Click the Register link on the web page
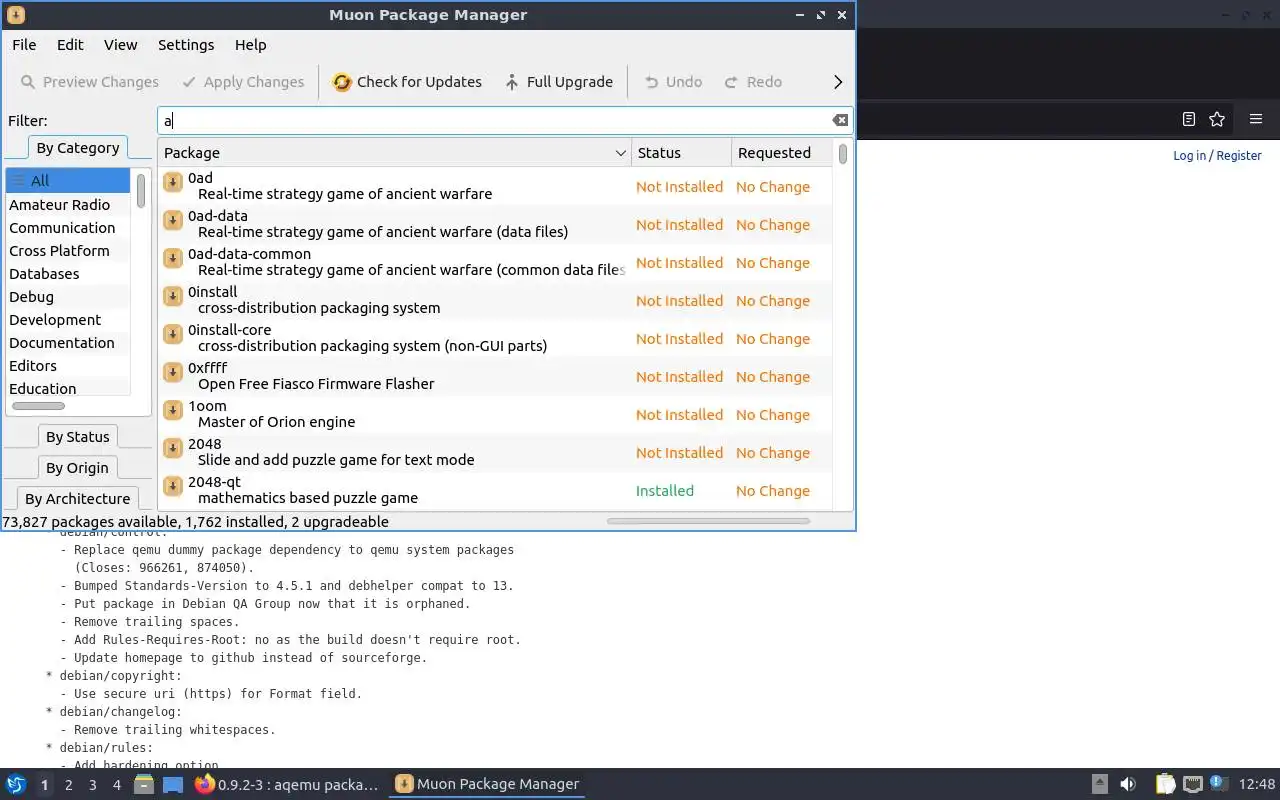The image size is (1280, 800). (x=1239, y=156)
